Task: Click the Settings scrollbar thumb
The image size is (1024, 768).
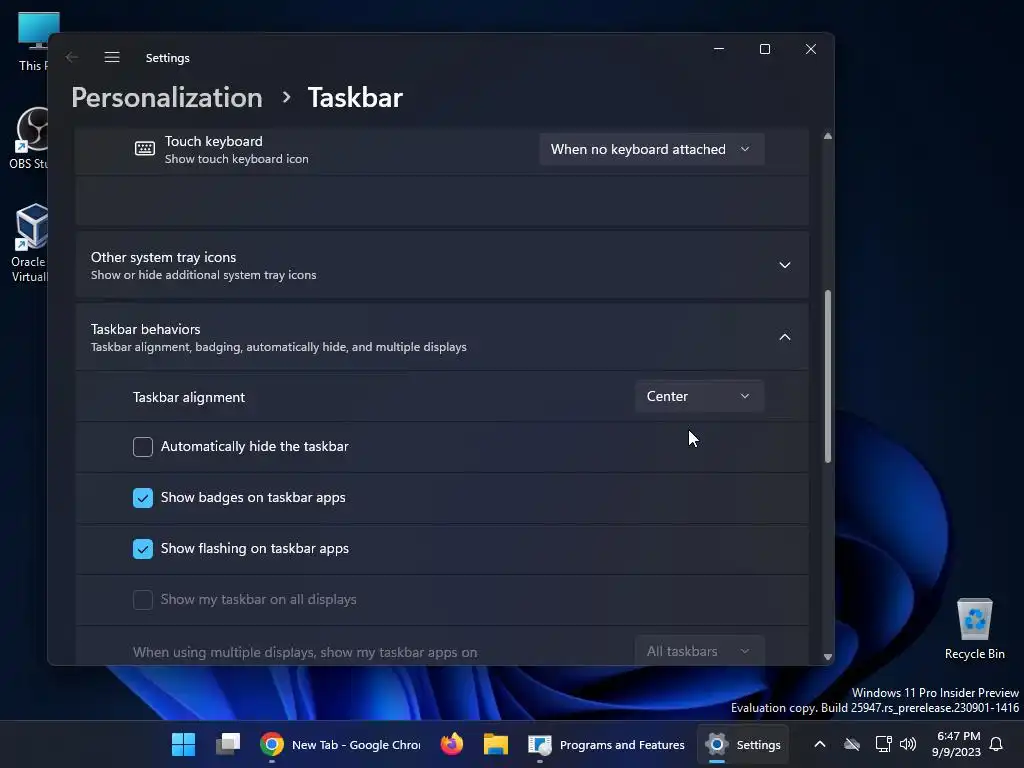Action: (827, 376)
